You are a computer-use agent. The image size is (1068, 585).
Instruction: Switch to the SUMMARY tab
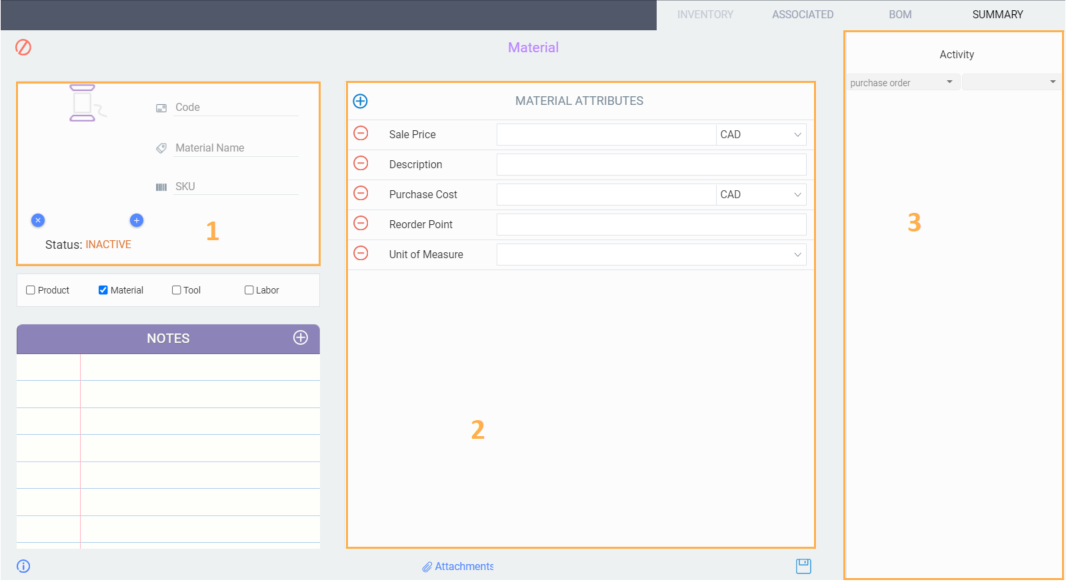(997, 14)
